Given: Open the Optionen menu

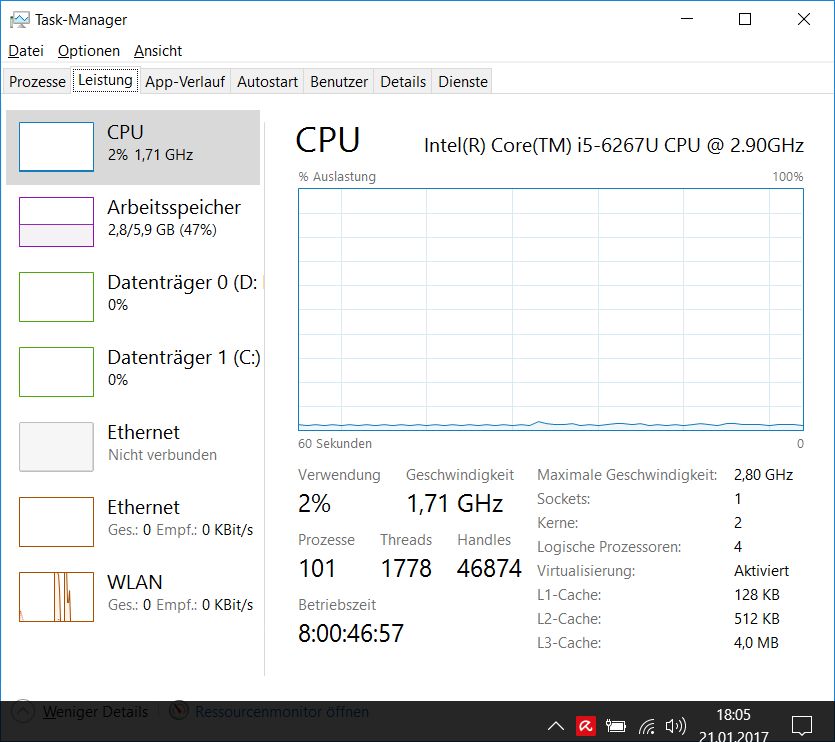Looking at the screenshot, I should coord(88,51).
